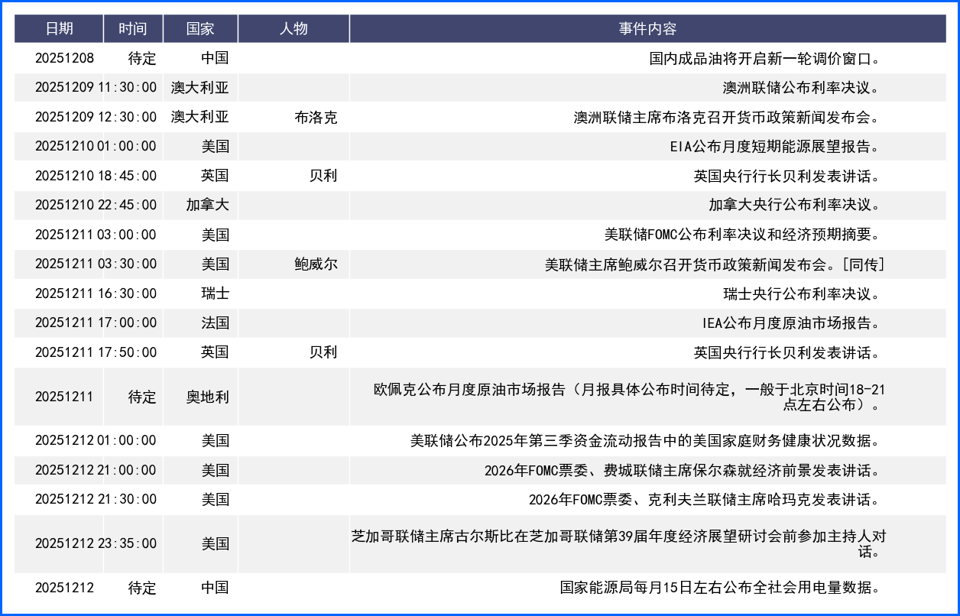The width and height of the screenshot is (960, 616).
Task: Click the 人物 column header
Action: [291, 28]
